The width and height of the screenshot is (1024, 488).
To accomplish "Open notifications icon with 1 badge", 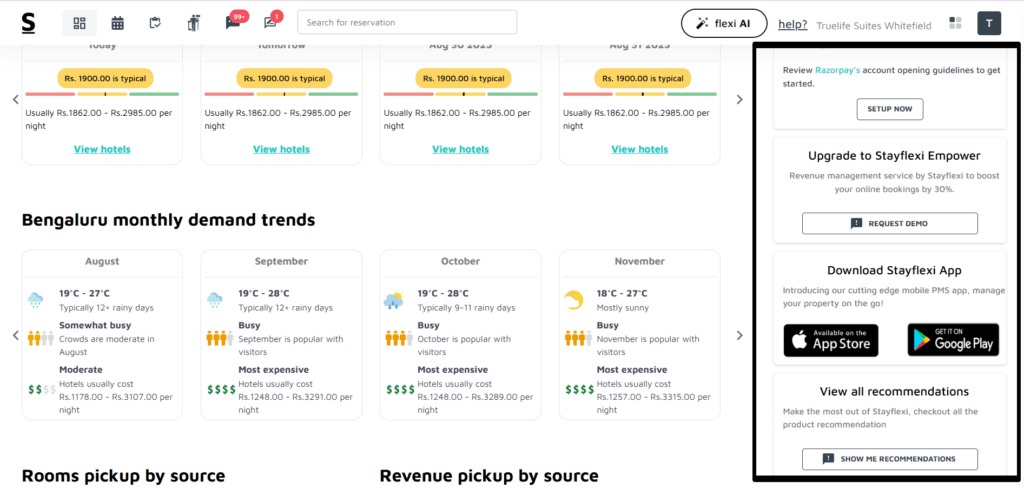I will (x=270, y=23).
